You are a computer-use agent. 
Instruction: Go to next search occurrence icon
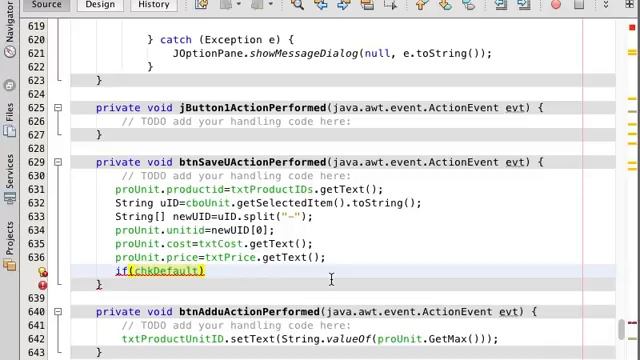pyautogui.click(x=344, y=4)
